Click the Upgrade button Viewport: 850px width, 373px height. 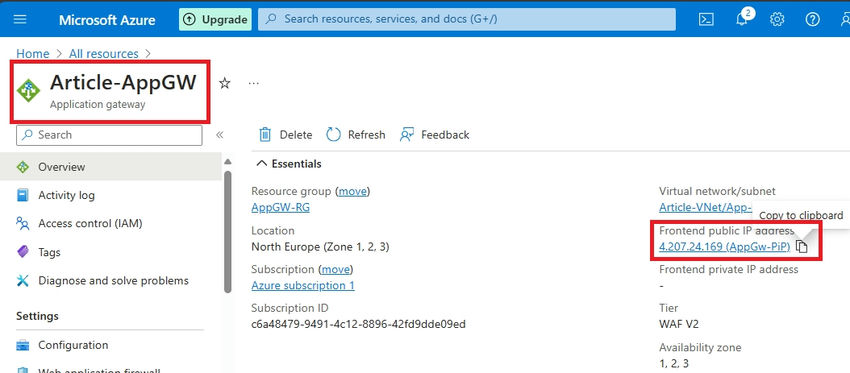(216, 20)
